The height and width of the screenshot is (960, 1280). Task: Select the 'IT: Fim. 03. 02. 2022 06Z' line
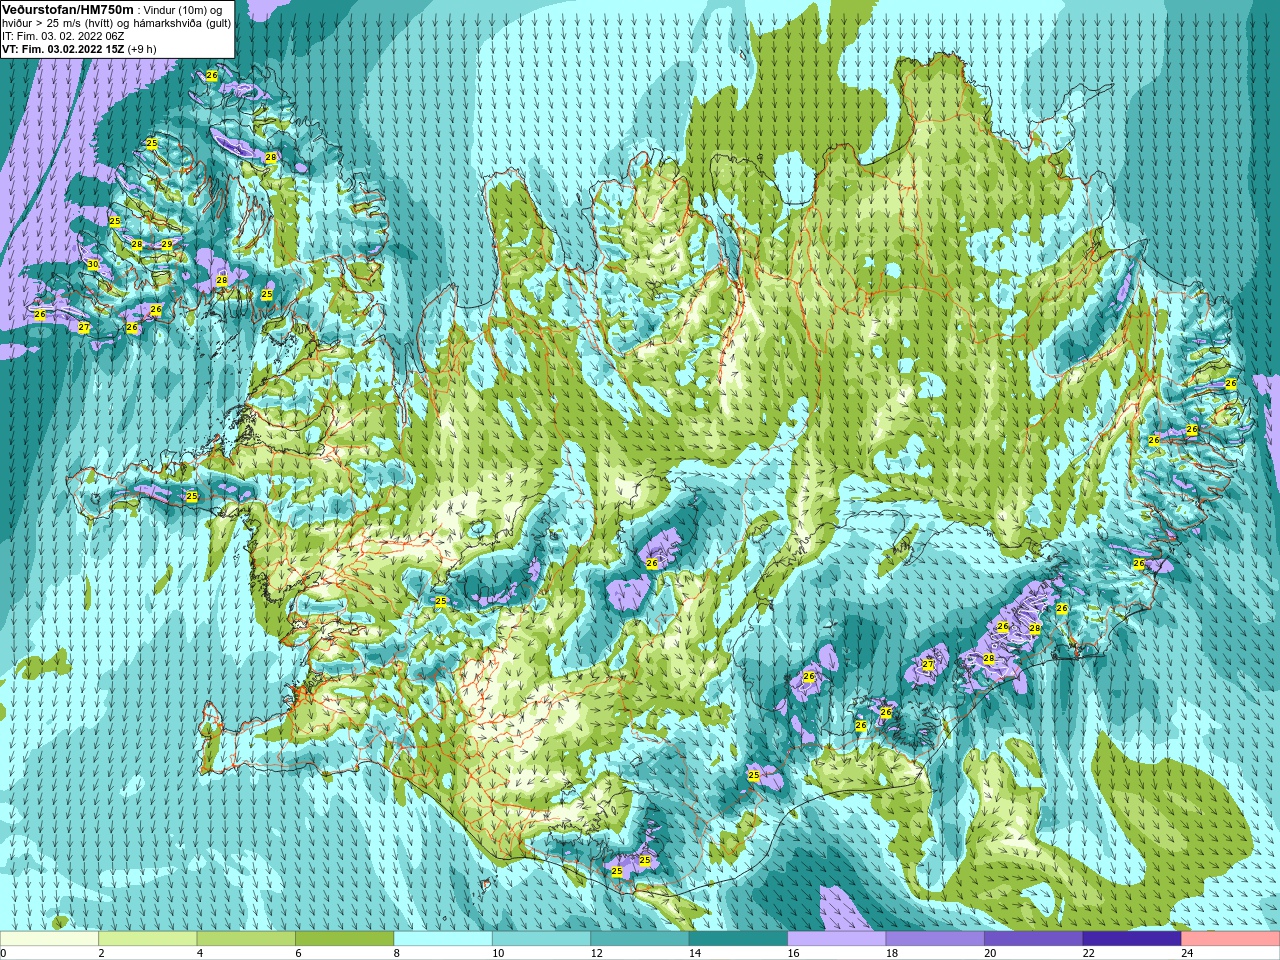click(x=63, y=36)
